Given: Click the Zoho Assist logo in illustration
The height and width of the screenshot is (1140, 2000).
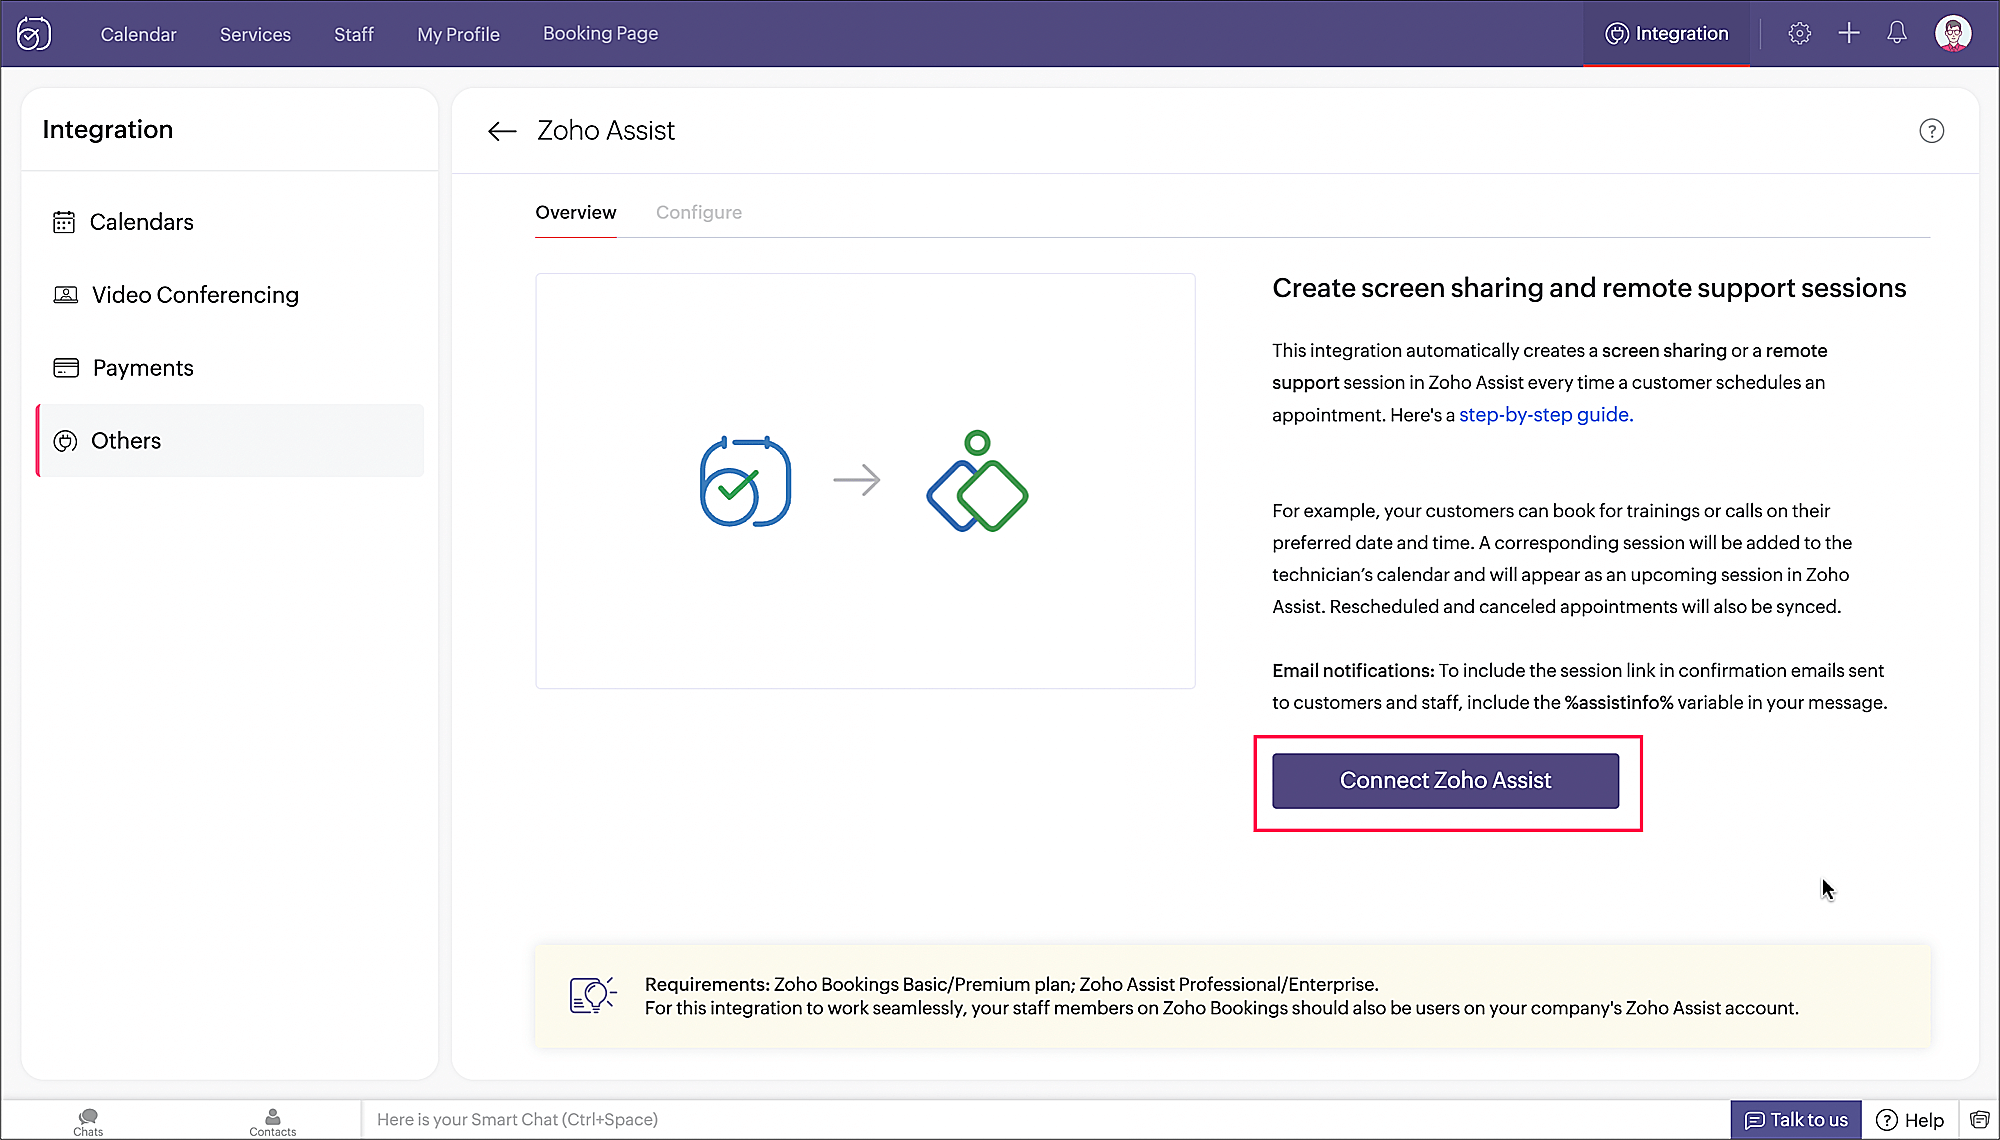Looking at the screenshot, I should [977, 481].
